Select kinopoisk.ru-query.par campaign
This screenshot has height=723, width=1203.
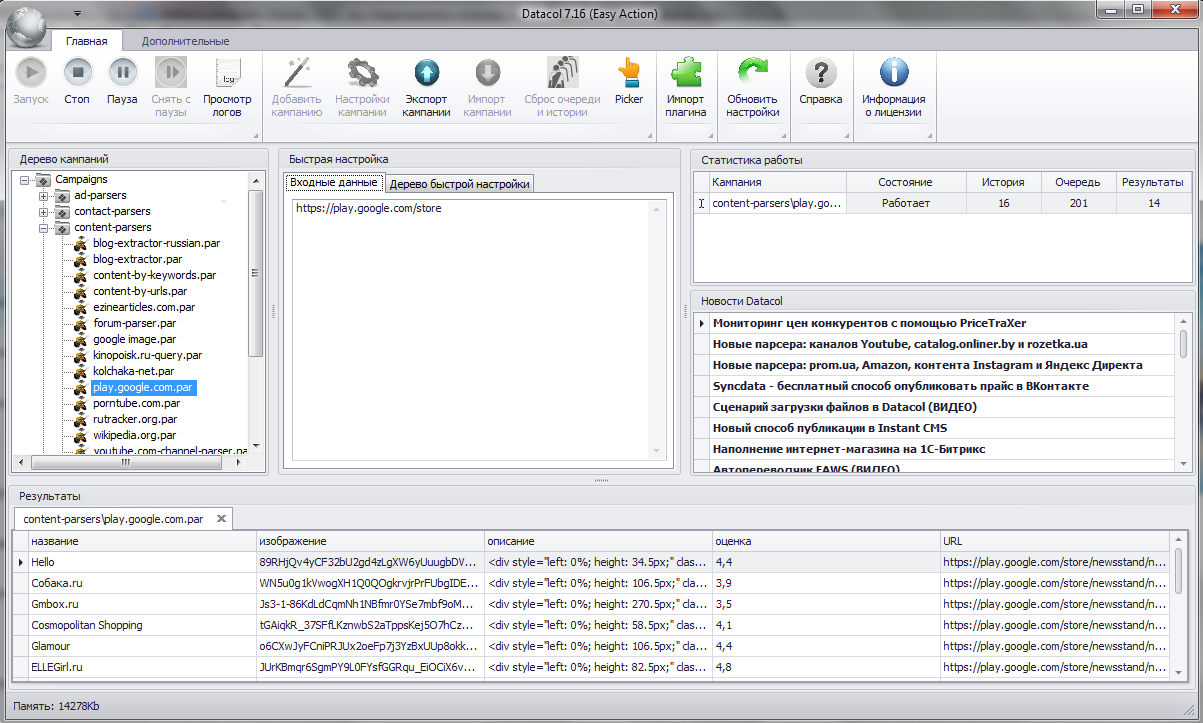point(148,355)
